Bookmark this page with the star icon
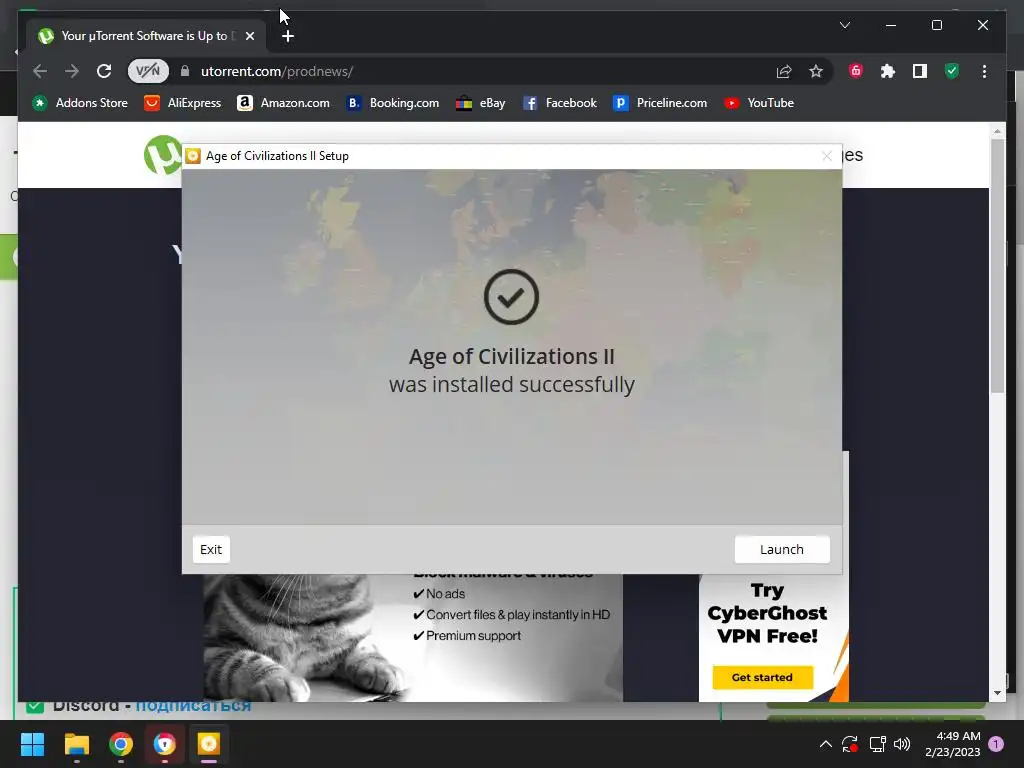This screenshot has width=1024, height=768. click(x=816, y=71)
